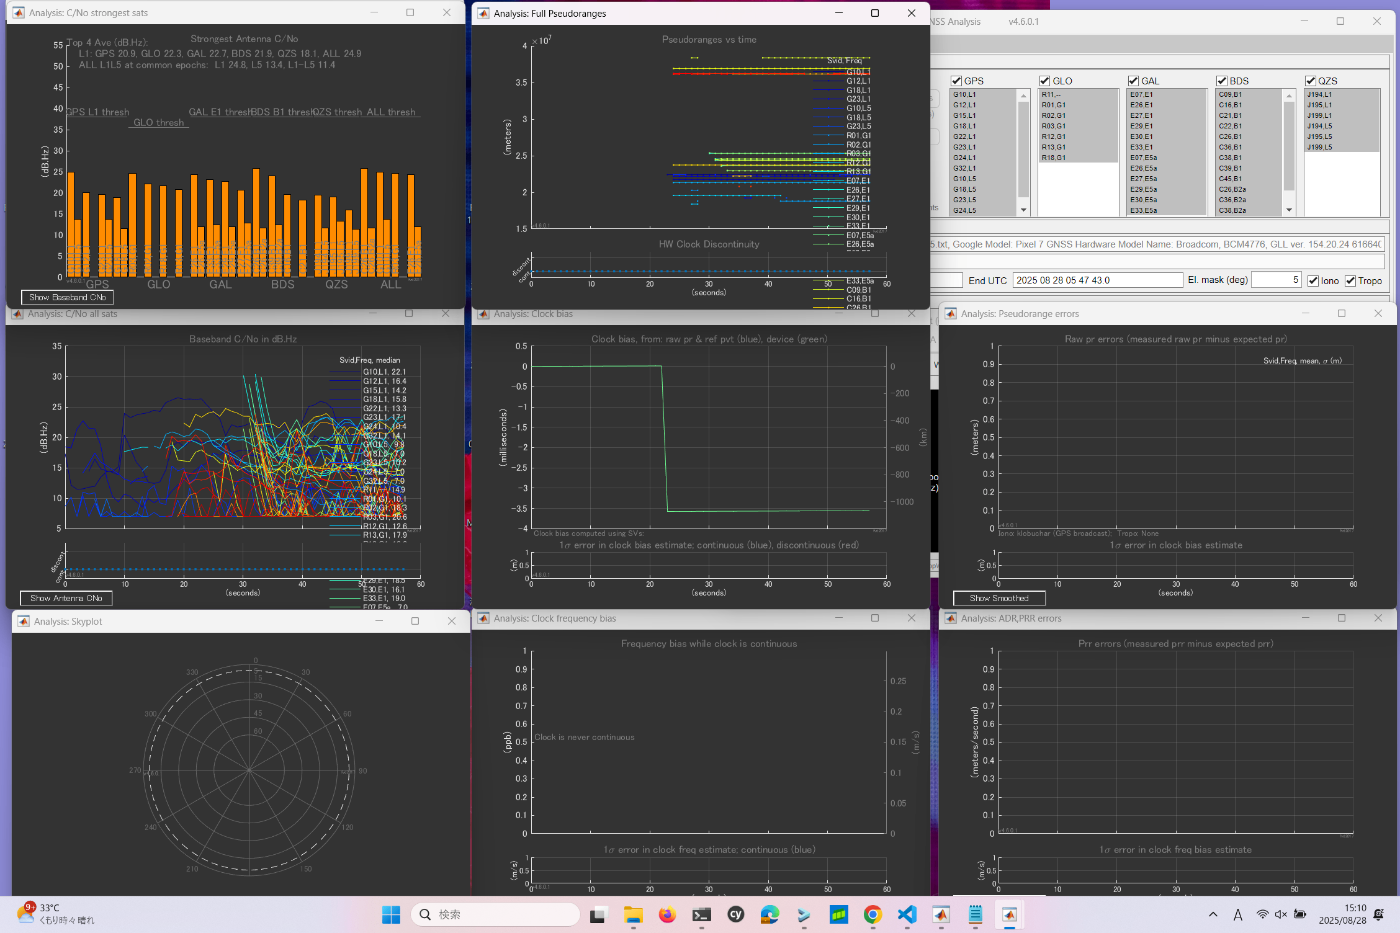Expand the hidden system tray icons chevron
The image size is (1400, 933).
(x=1213, y=914)
